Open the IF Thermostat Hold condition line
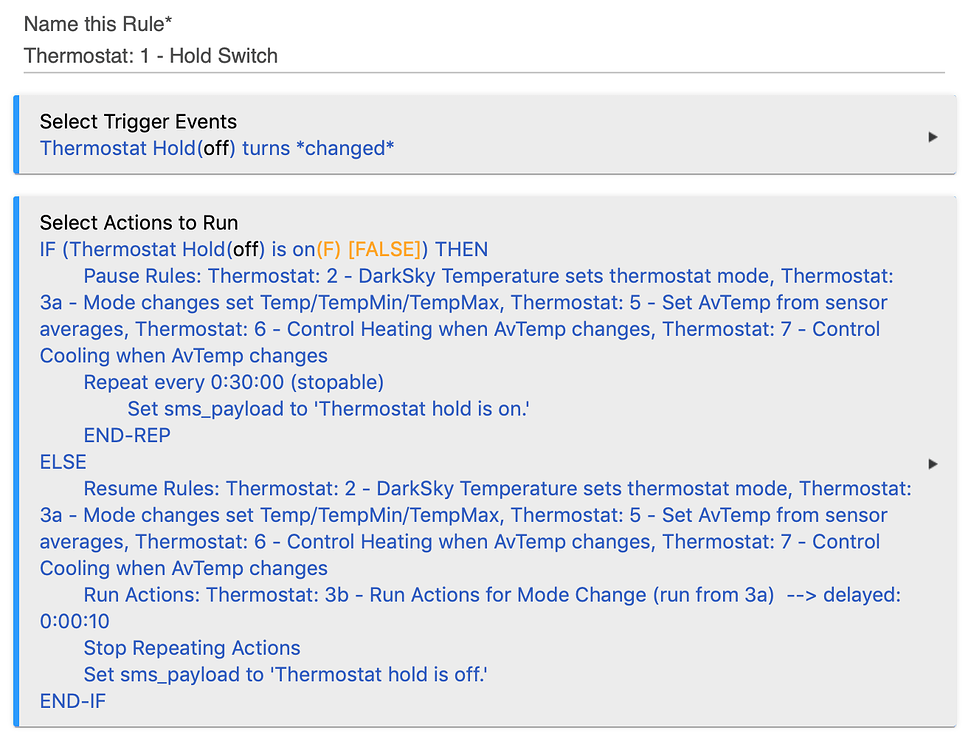The height and width of the screenshot is (750, 970). pos(250,249)
